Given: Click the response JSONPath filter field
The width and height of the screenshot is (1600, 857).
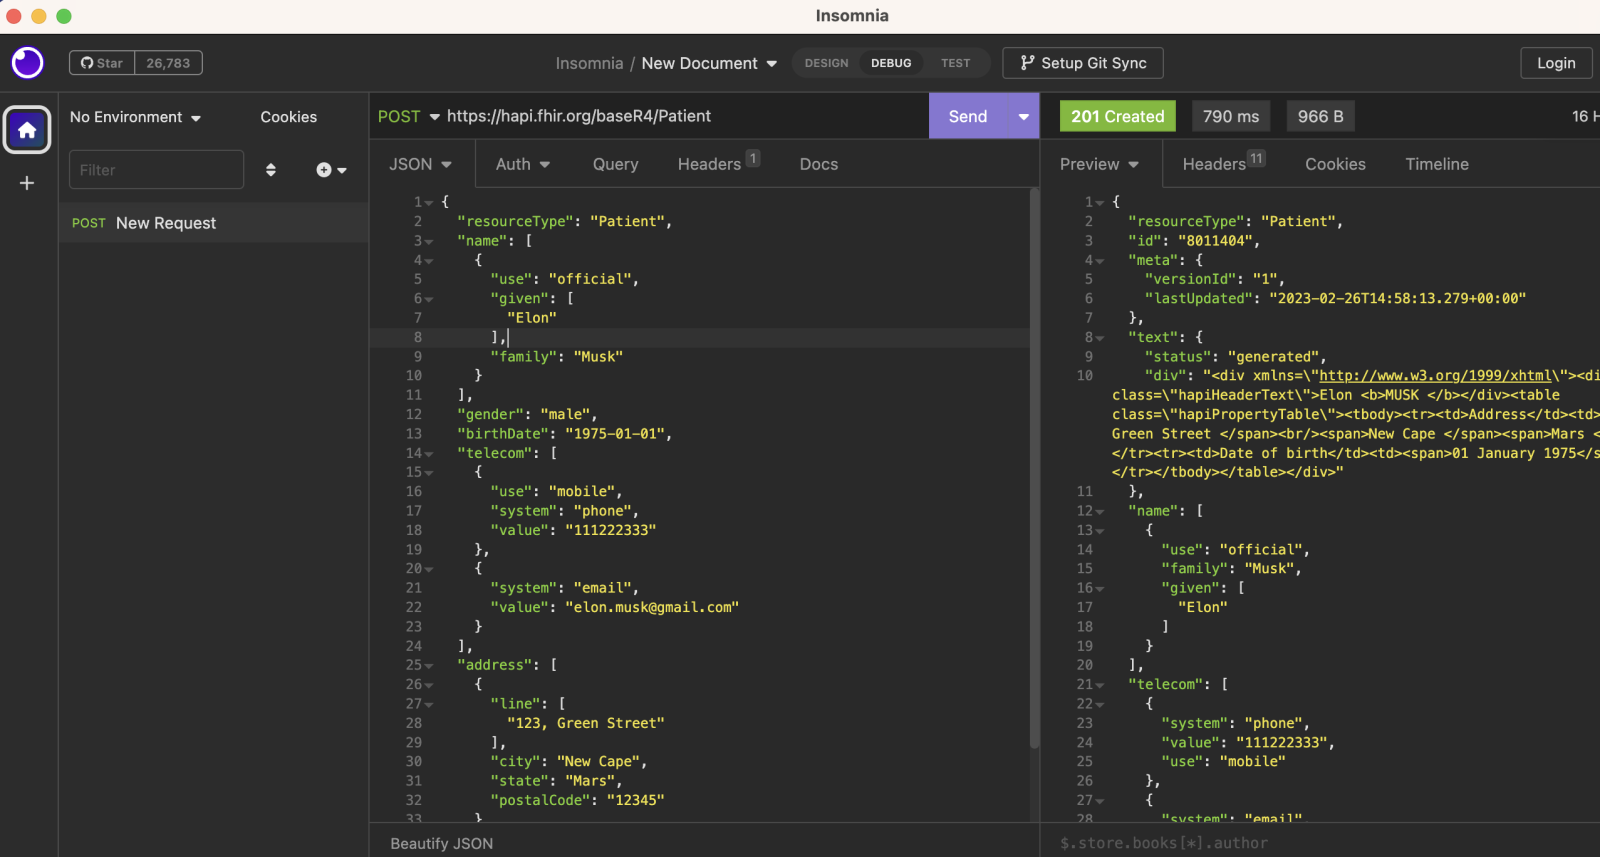Looking at the screenshot, I should [1320, 843].
